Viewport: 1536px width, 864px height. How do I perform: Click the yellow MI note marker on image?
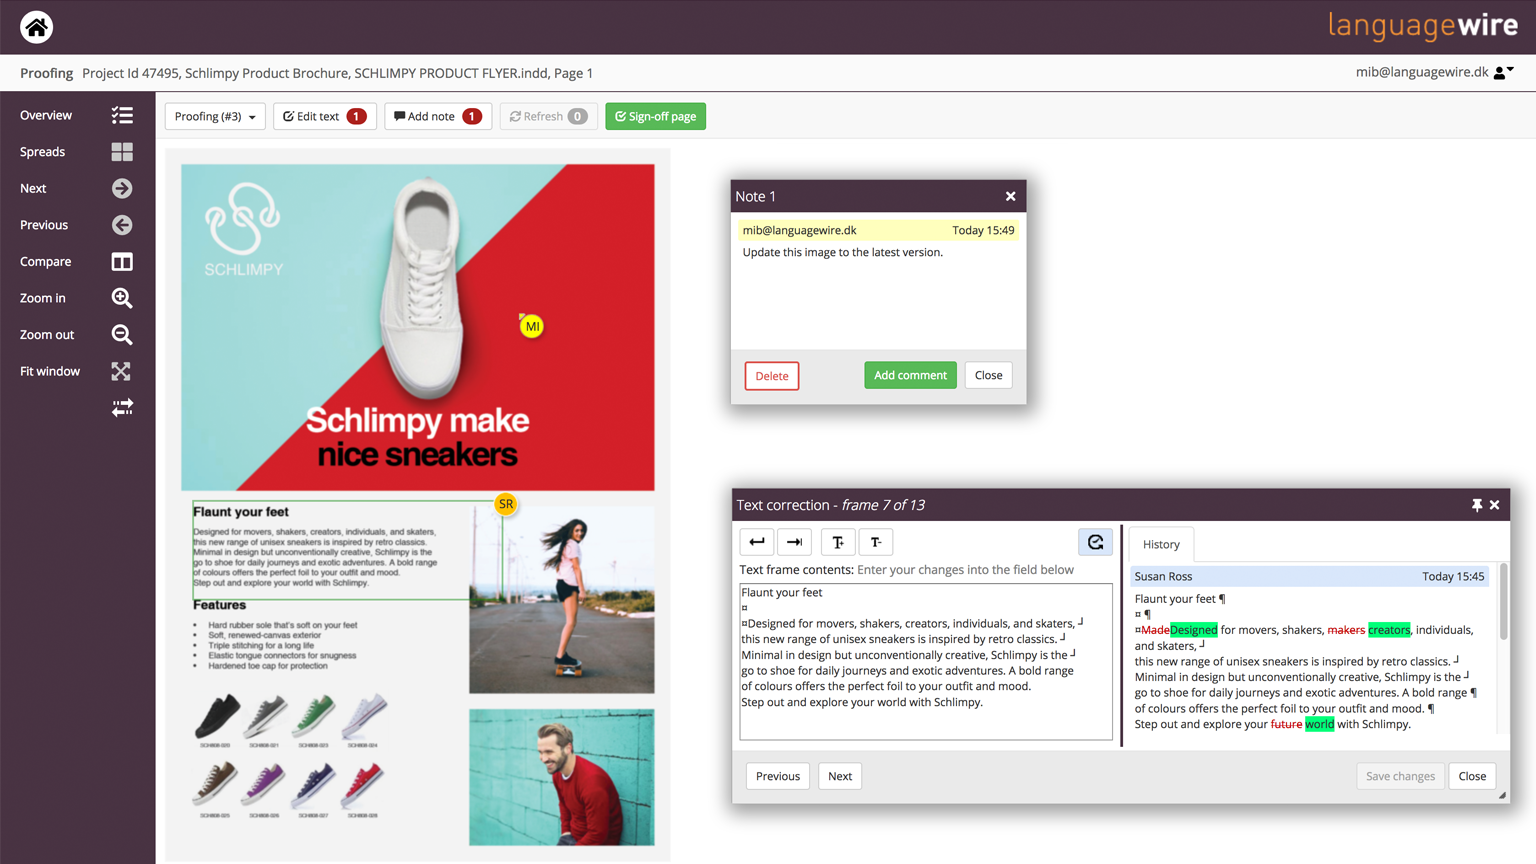coord(531,326)
